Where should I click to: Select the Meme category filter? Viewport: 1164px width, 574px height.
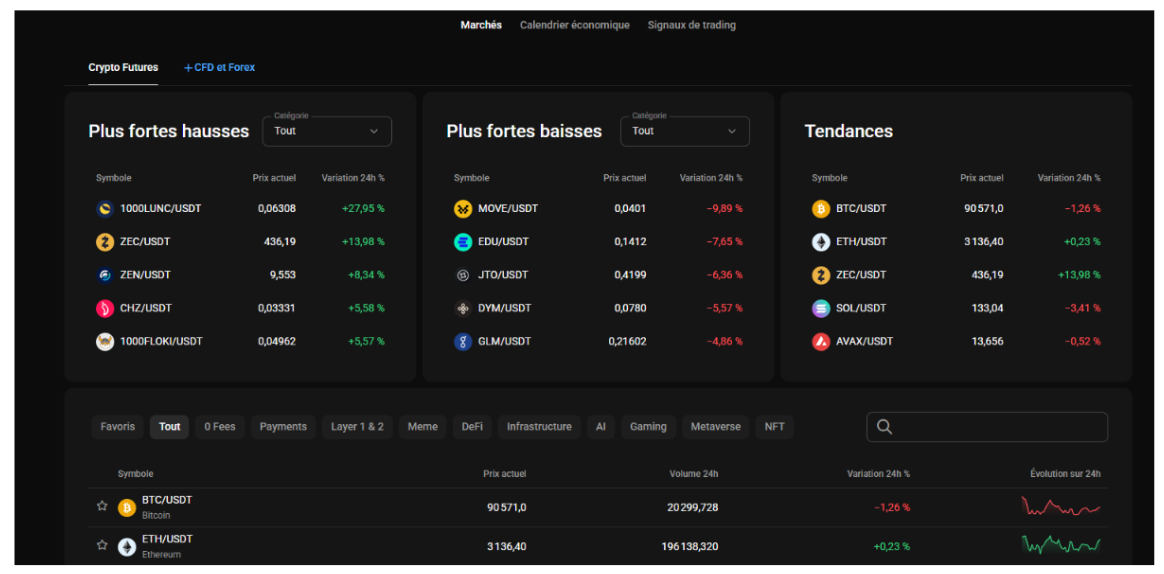[x=422, y=427]
